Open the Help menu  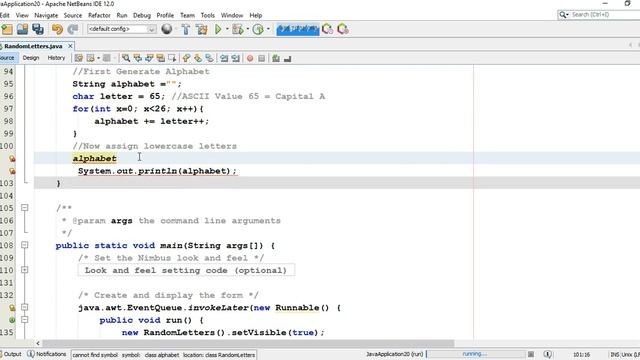point(256,15)
